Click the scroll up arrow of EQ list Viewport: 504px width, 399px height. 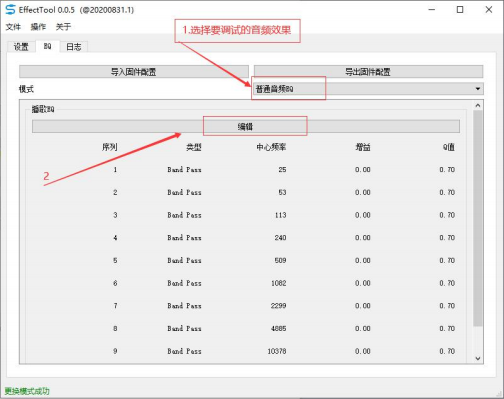tap(478, 105)
